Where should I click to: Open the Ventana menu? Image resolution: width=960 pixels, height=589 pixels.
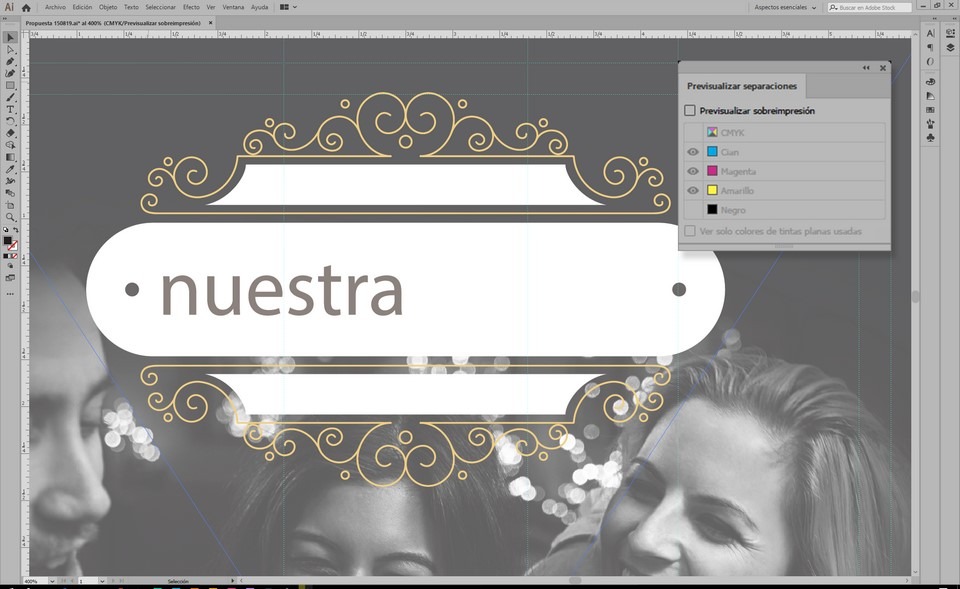point(233,7)
